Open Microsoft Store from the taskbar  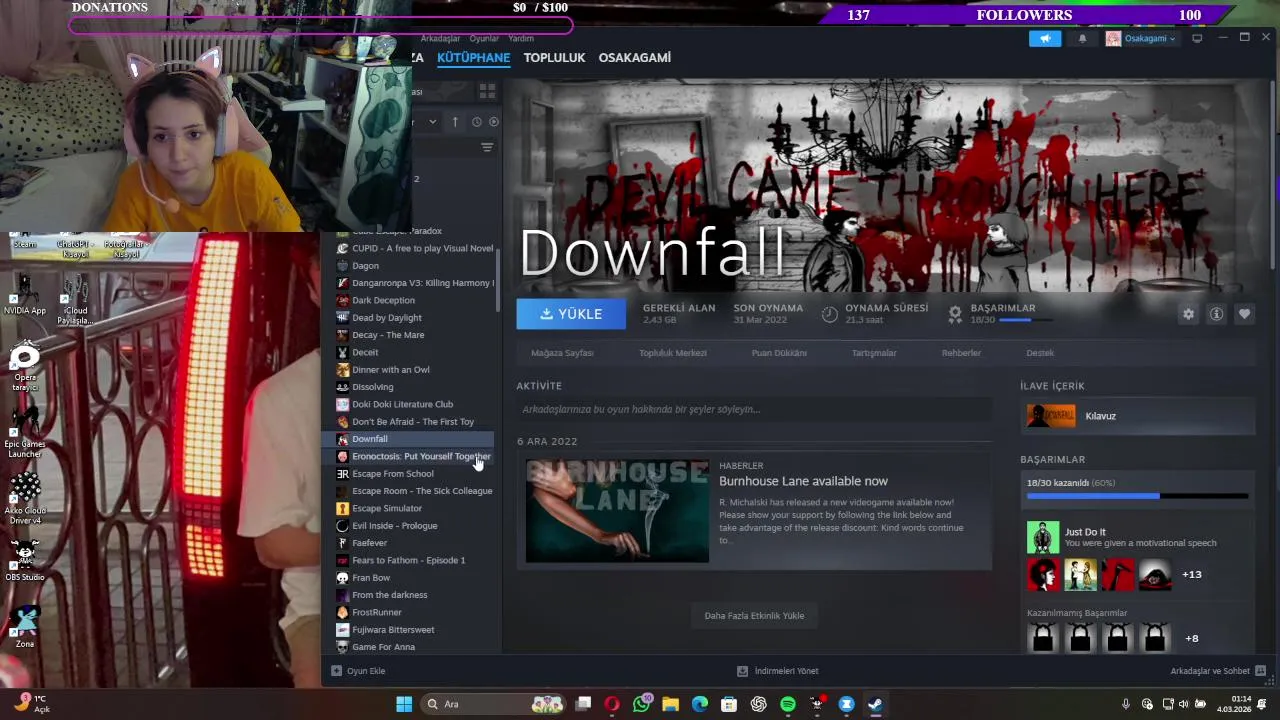click(729, 704)
